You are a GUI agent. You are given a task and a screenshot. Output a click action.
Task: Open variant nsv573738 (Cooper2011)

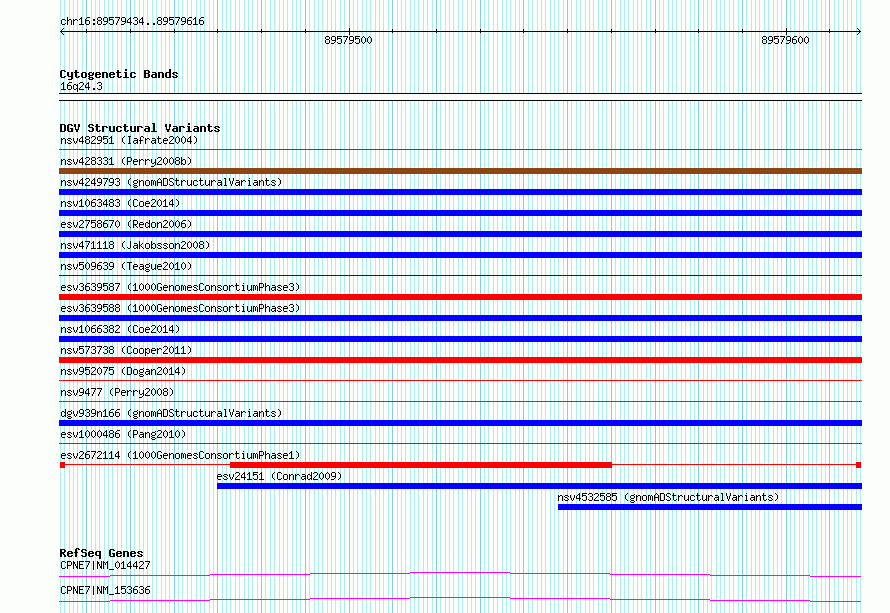tap(126, 350)
